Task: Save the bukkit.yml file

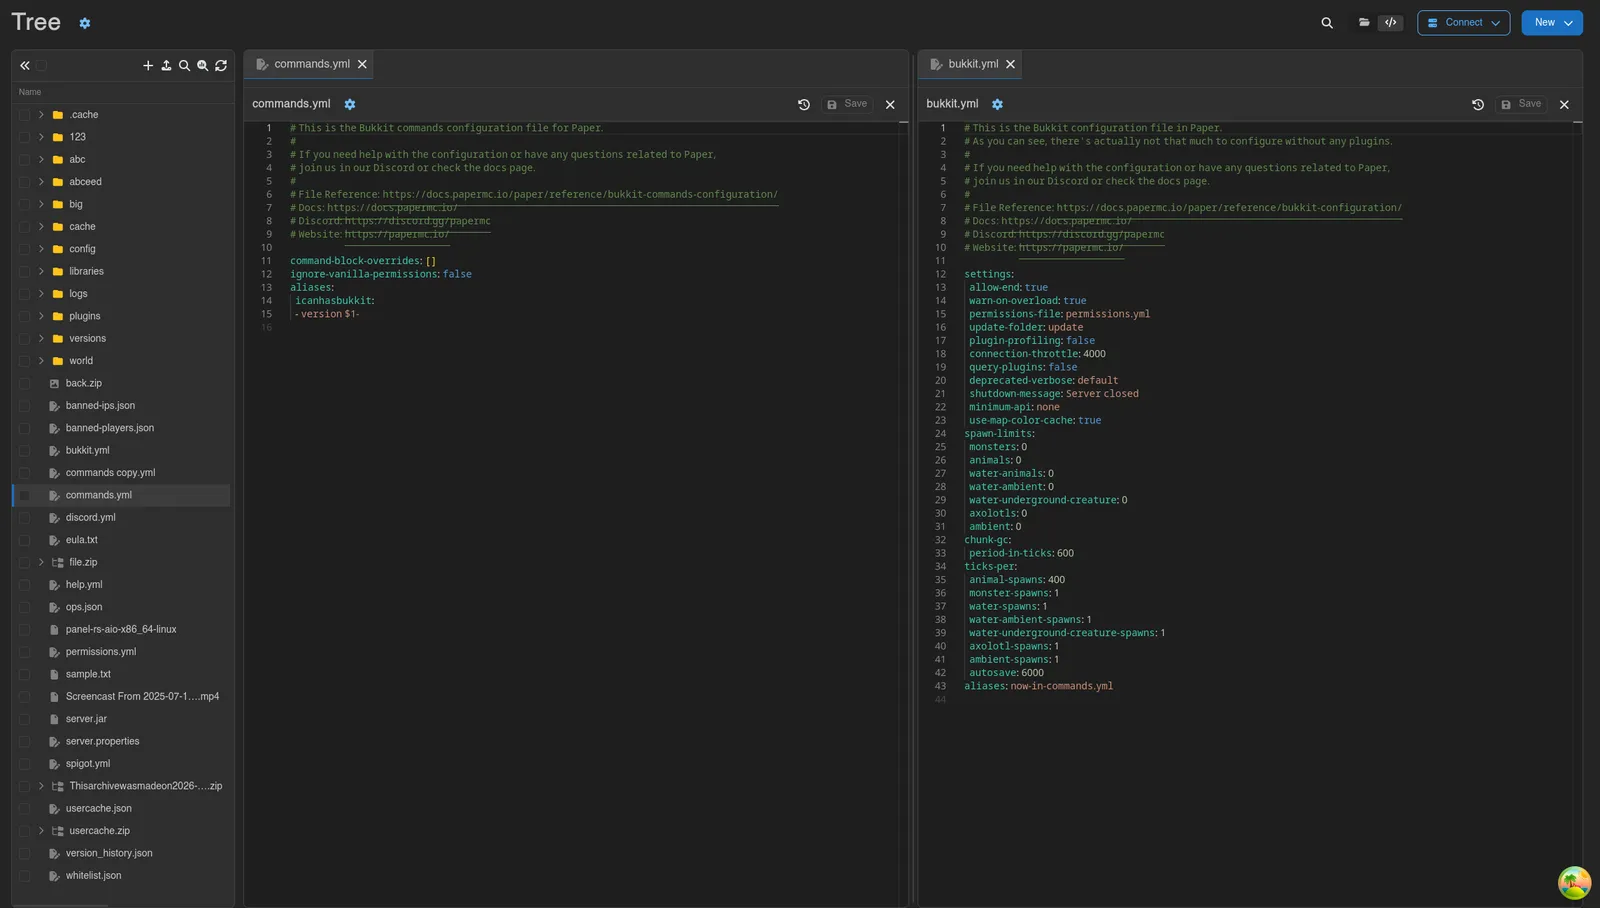Action: click(x=1521, y=104)
